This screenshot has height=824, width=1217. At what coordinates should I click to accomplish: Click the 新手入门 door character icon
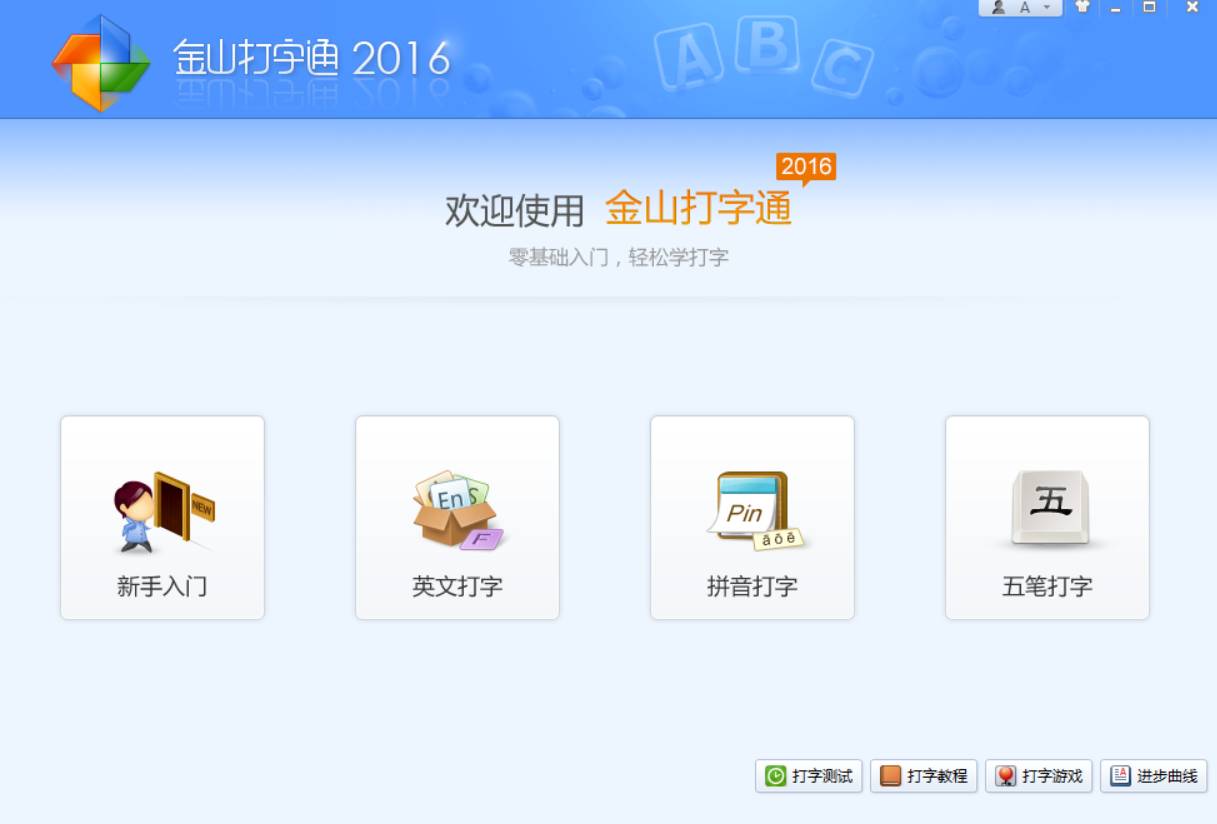pos(162,512)
